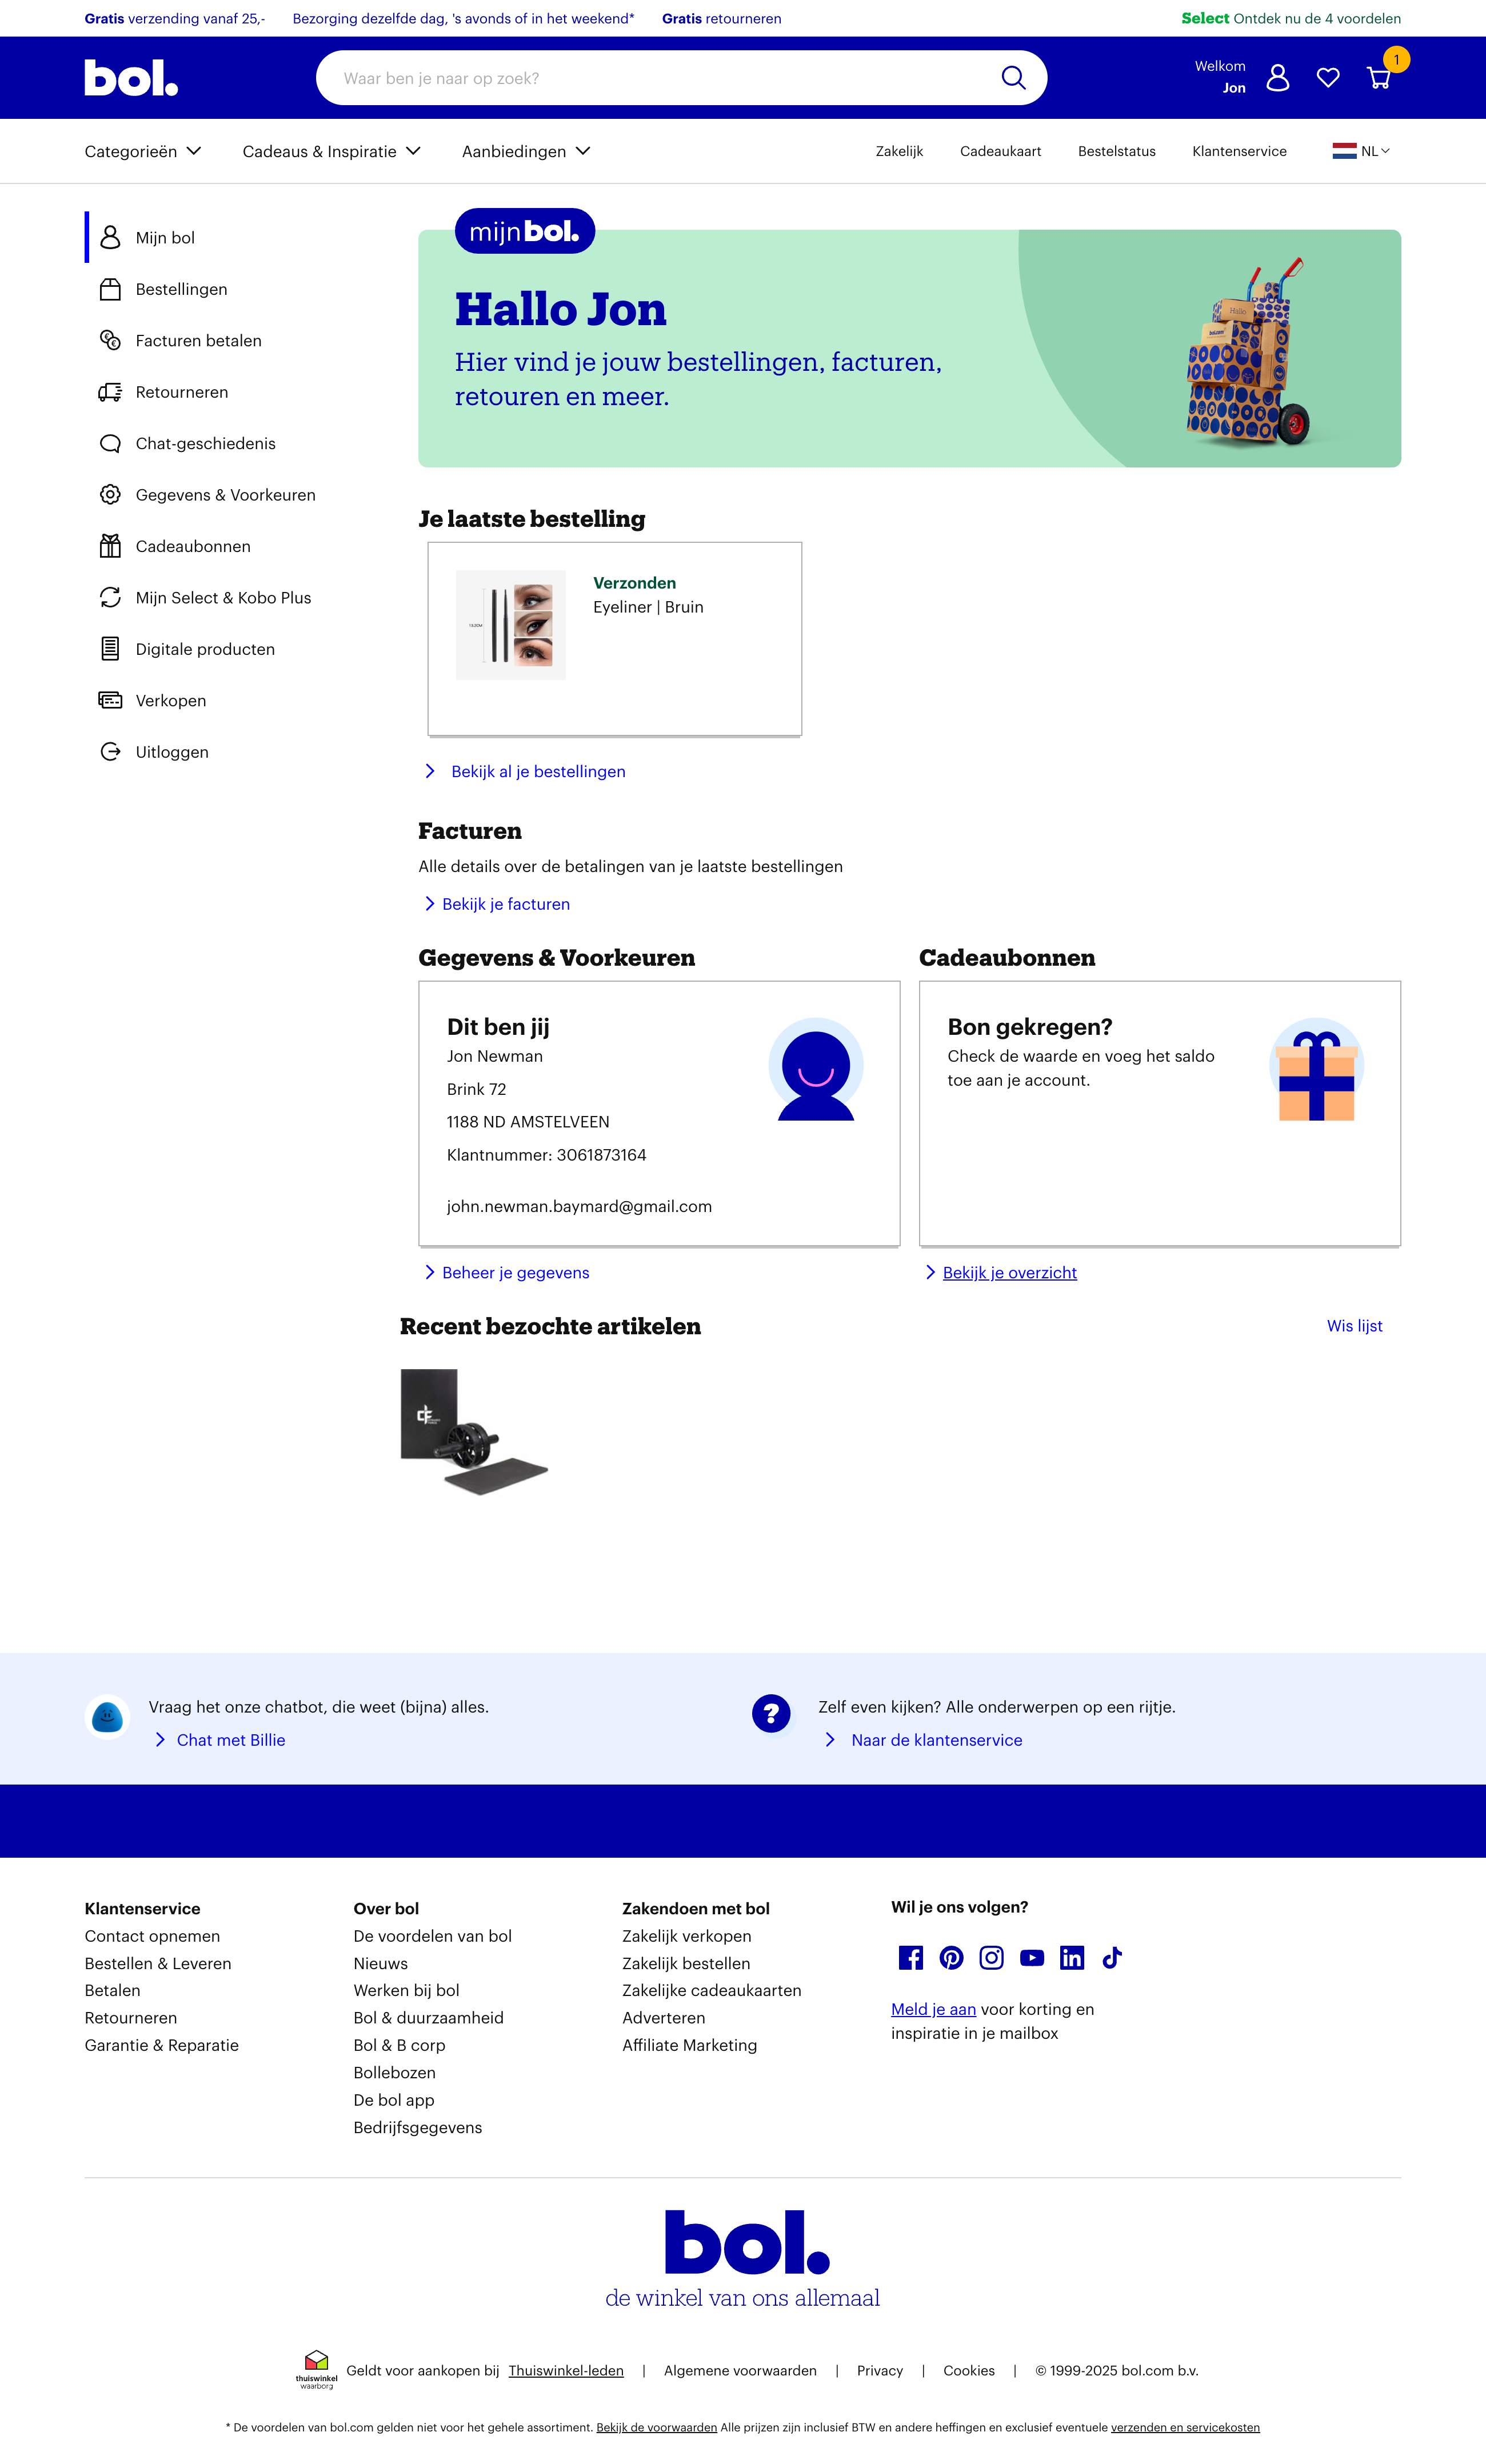Open the shopping cart icon
Viewport: 1486px width, 2464px height.
(1379, 77)
